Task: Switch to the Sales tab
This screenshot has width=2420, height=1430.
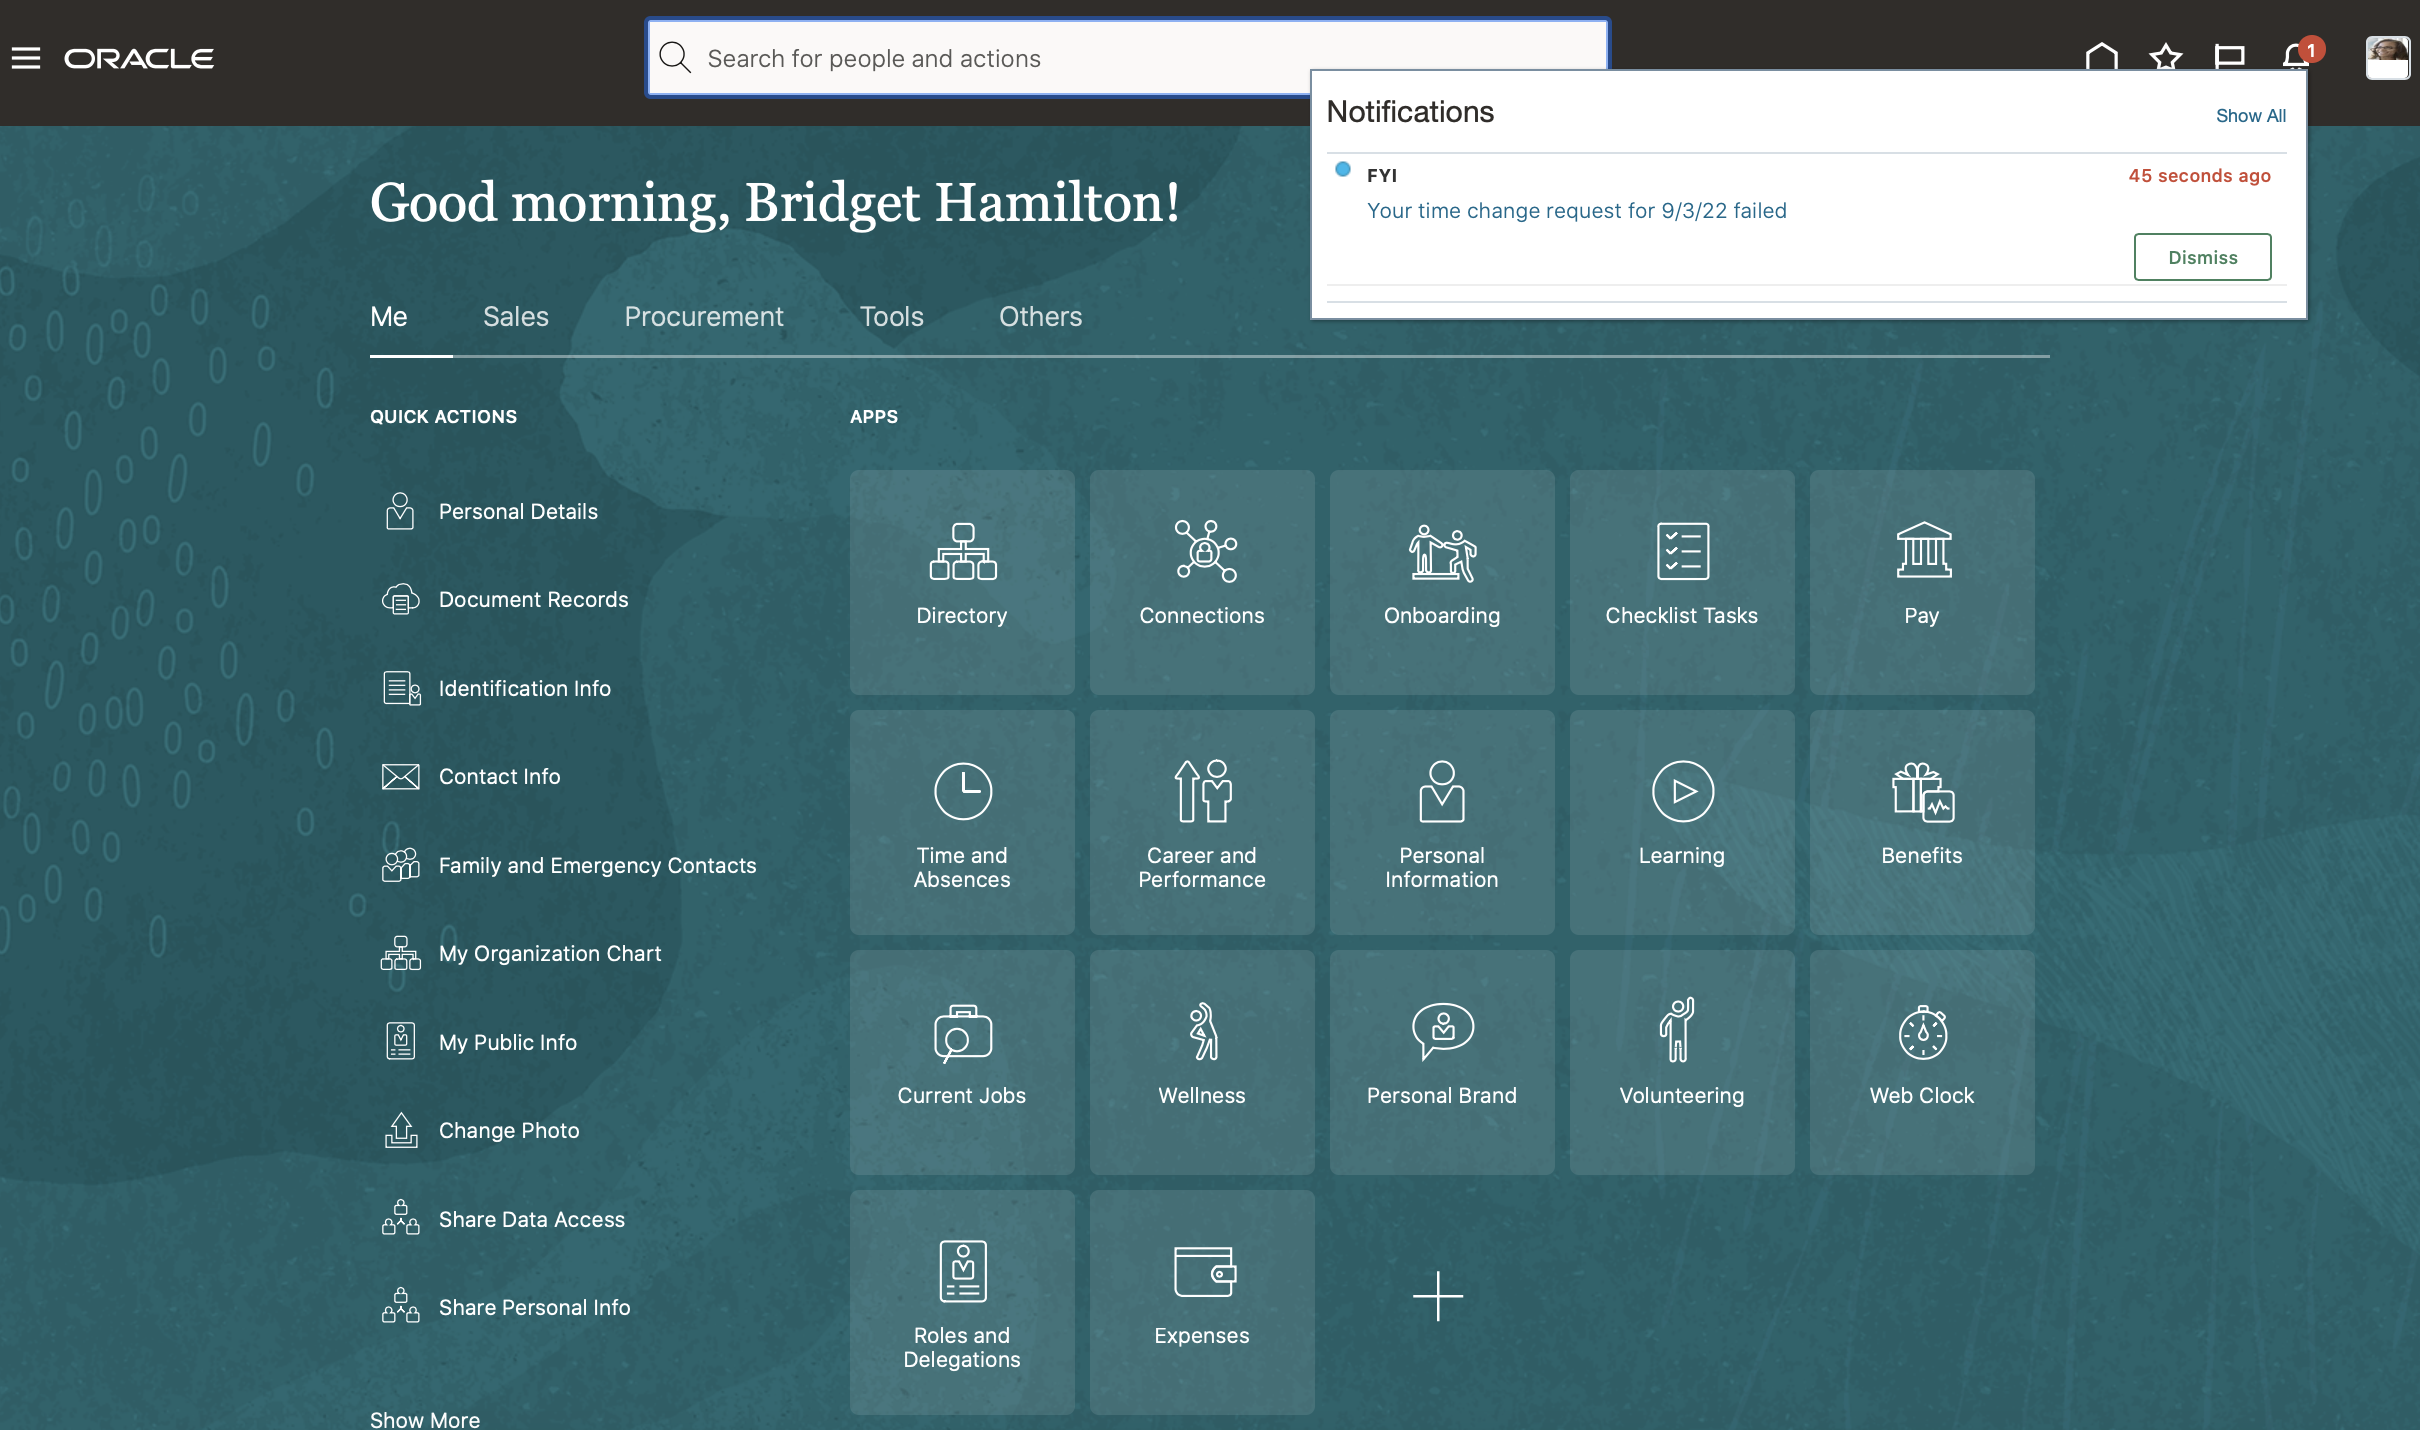Action: 515,316
